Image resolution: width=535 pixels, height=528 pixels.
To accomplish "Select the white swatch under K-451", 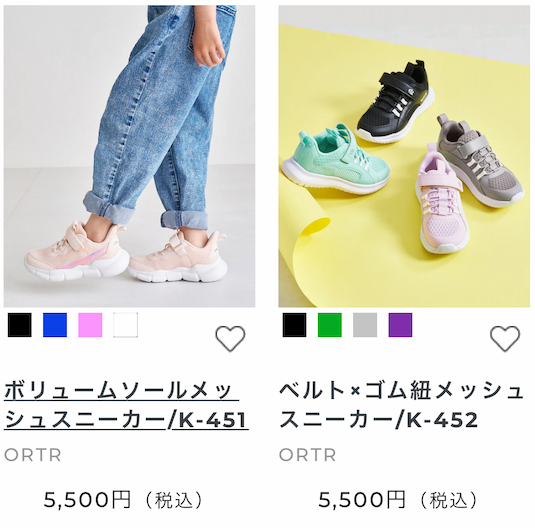I will tap(126, 325).
